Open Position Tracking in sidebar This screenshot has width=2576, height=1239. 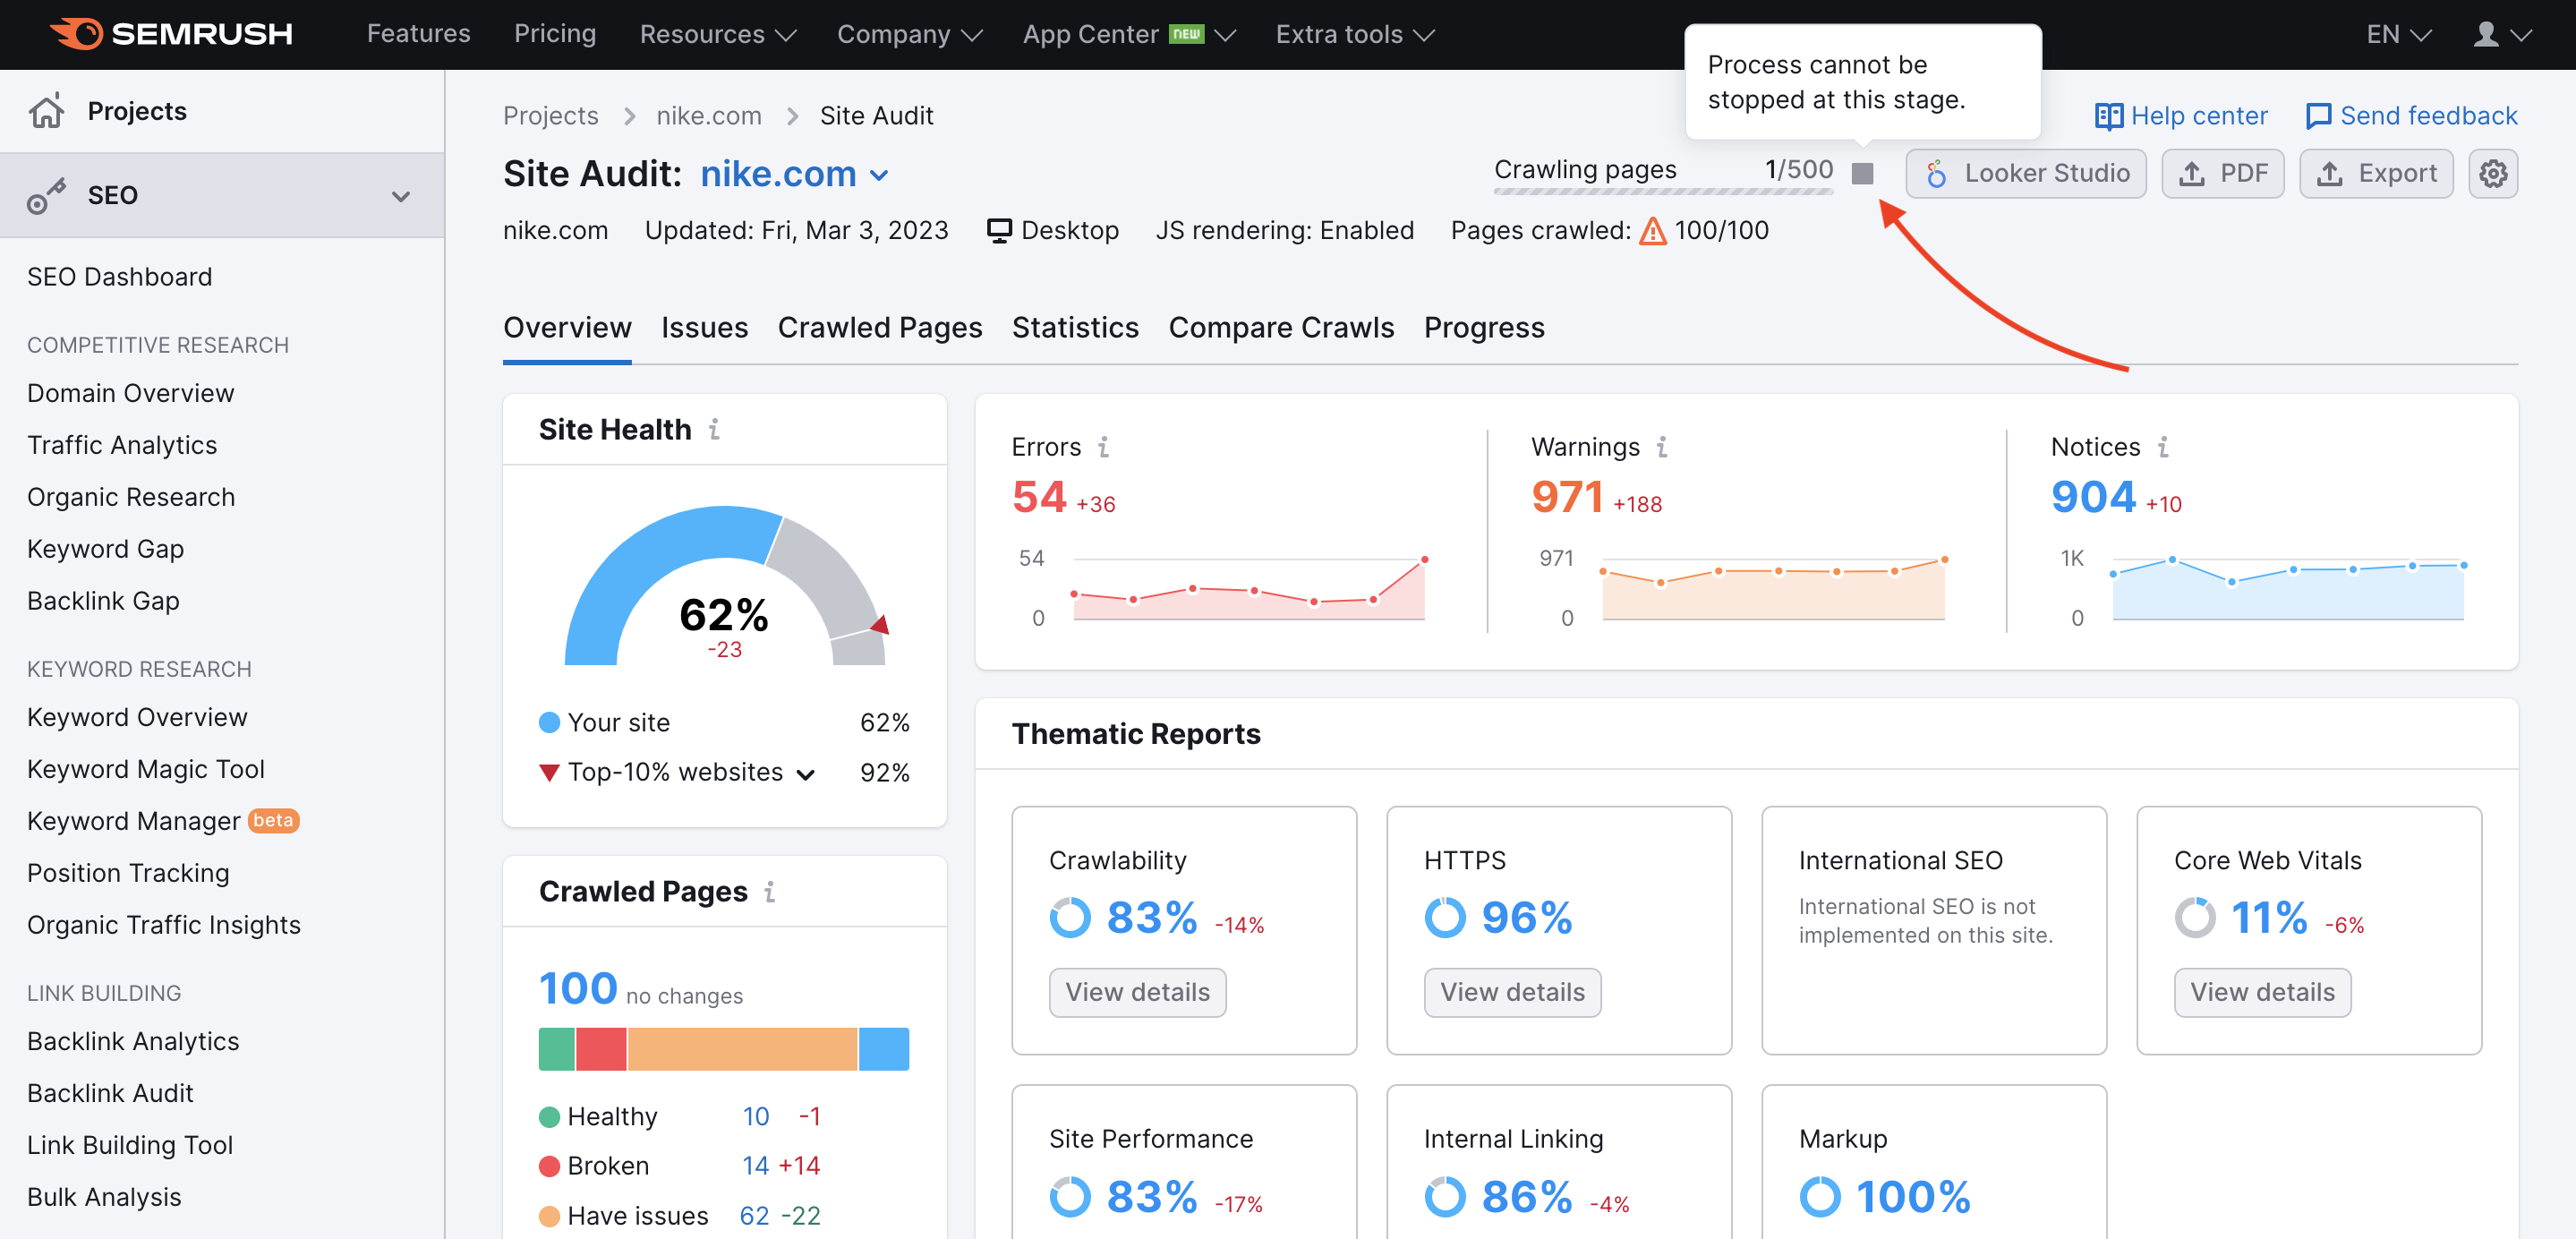(128, 873)
